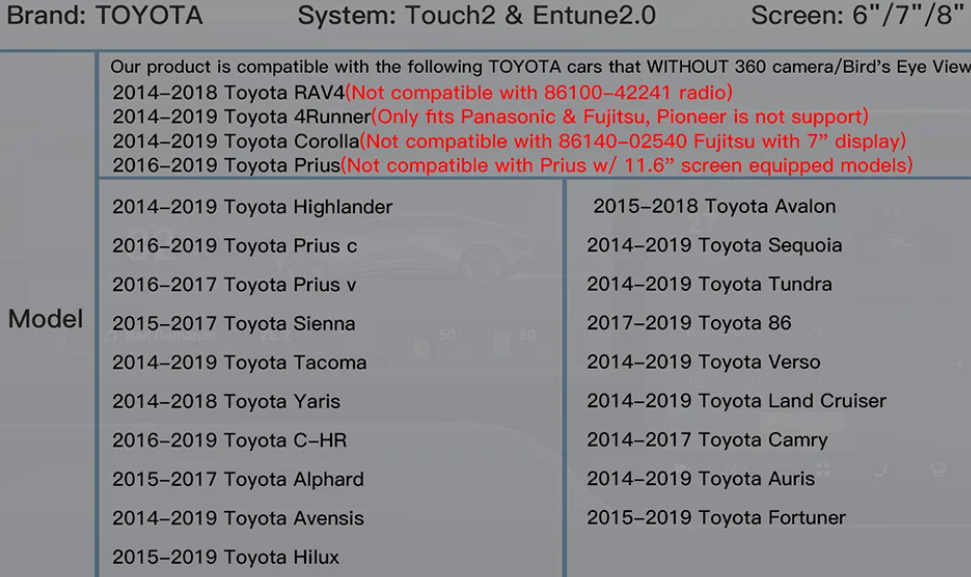Click the Model row label
Screen dimensions: 971x577
click(x=46, y=320)
